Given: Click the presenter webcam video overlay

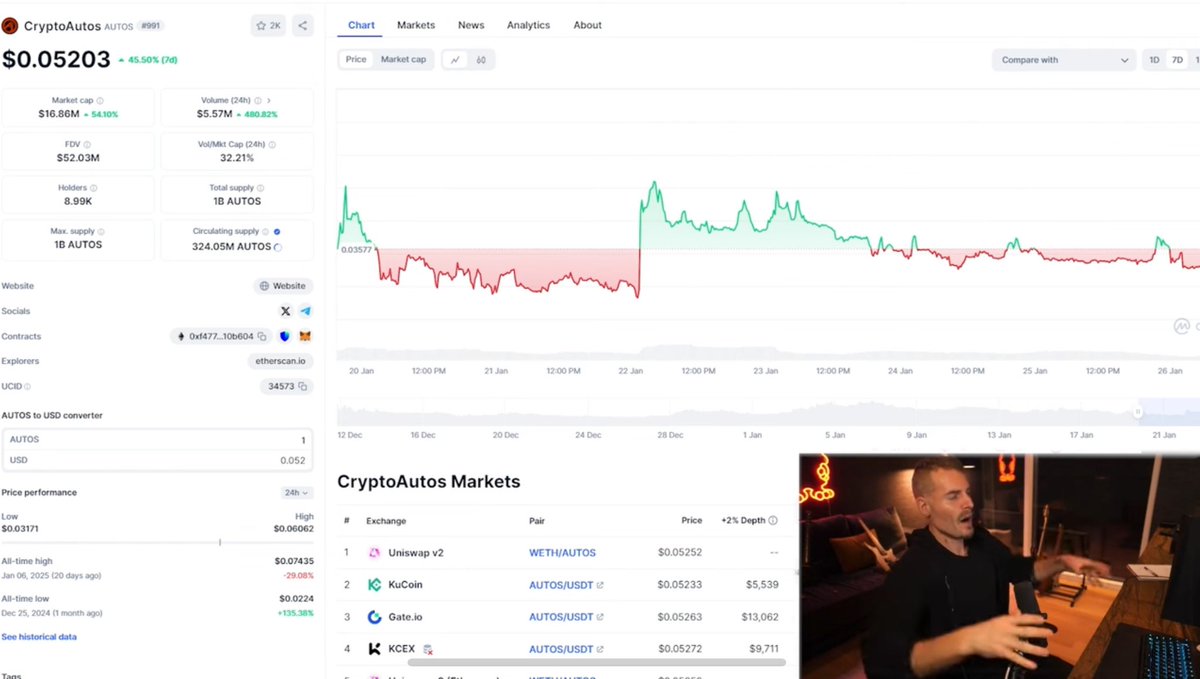Looking at the screenshot, I should [x=999, y=566].
